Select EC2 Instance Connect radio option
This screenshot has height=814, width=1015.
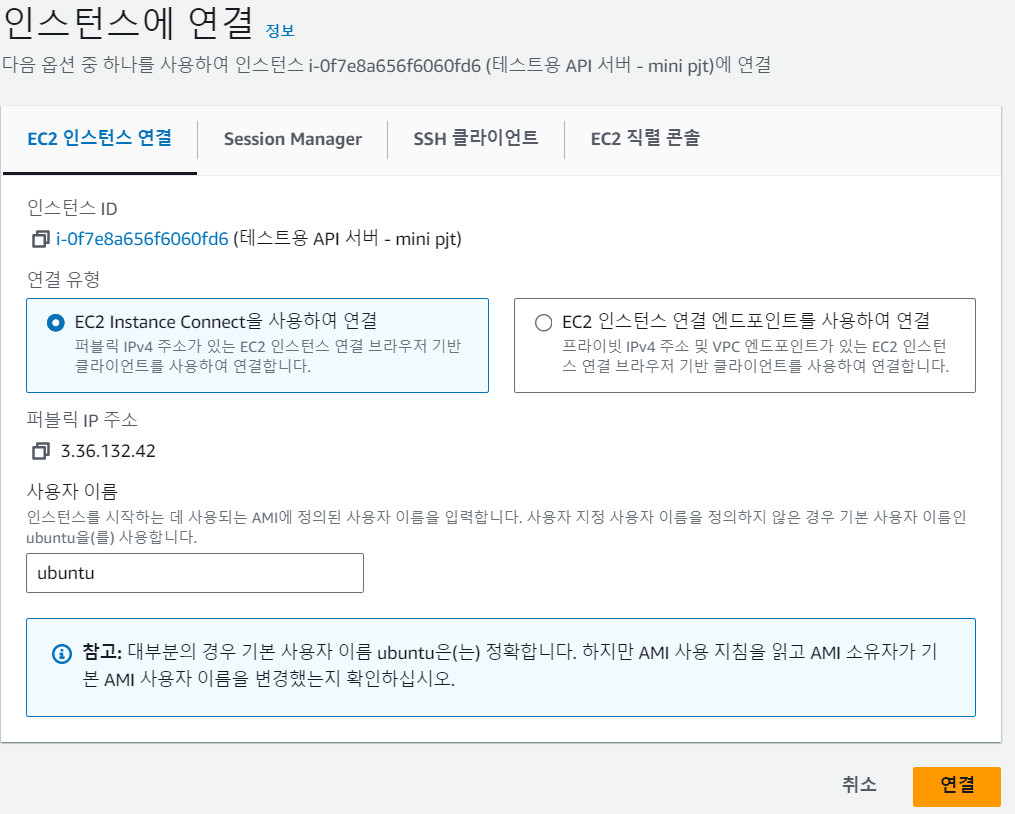56,322
